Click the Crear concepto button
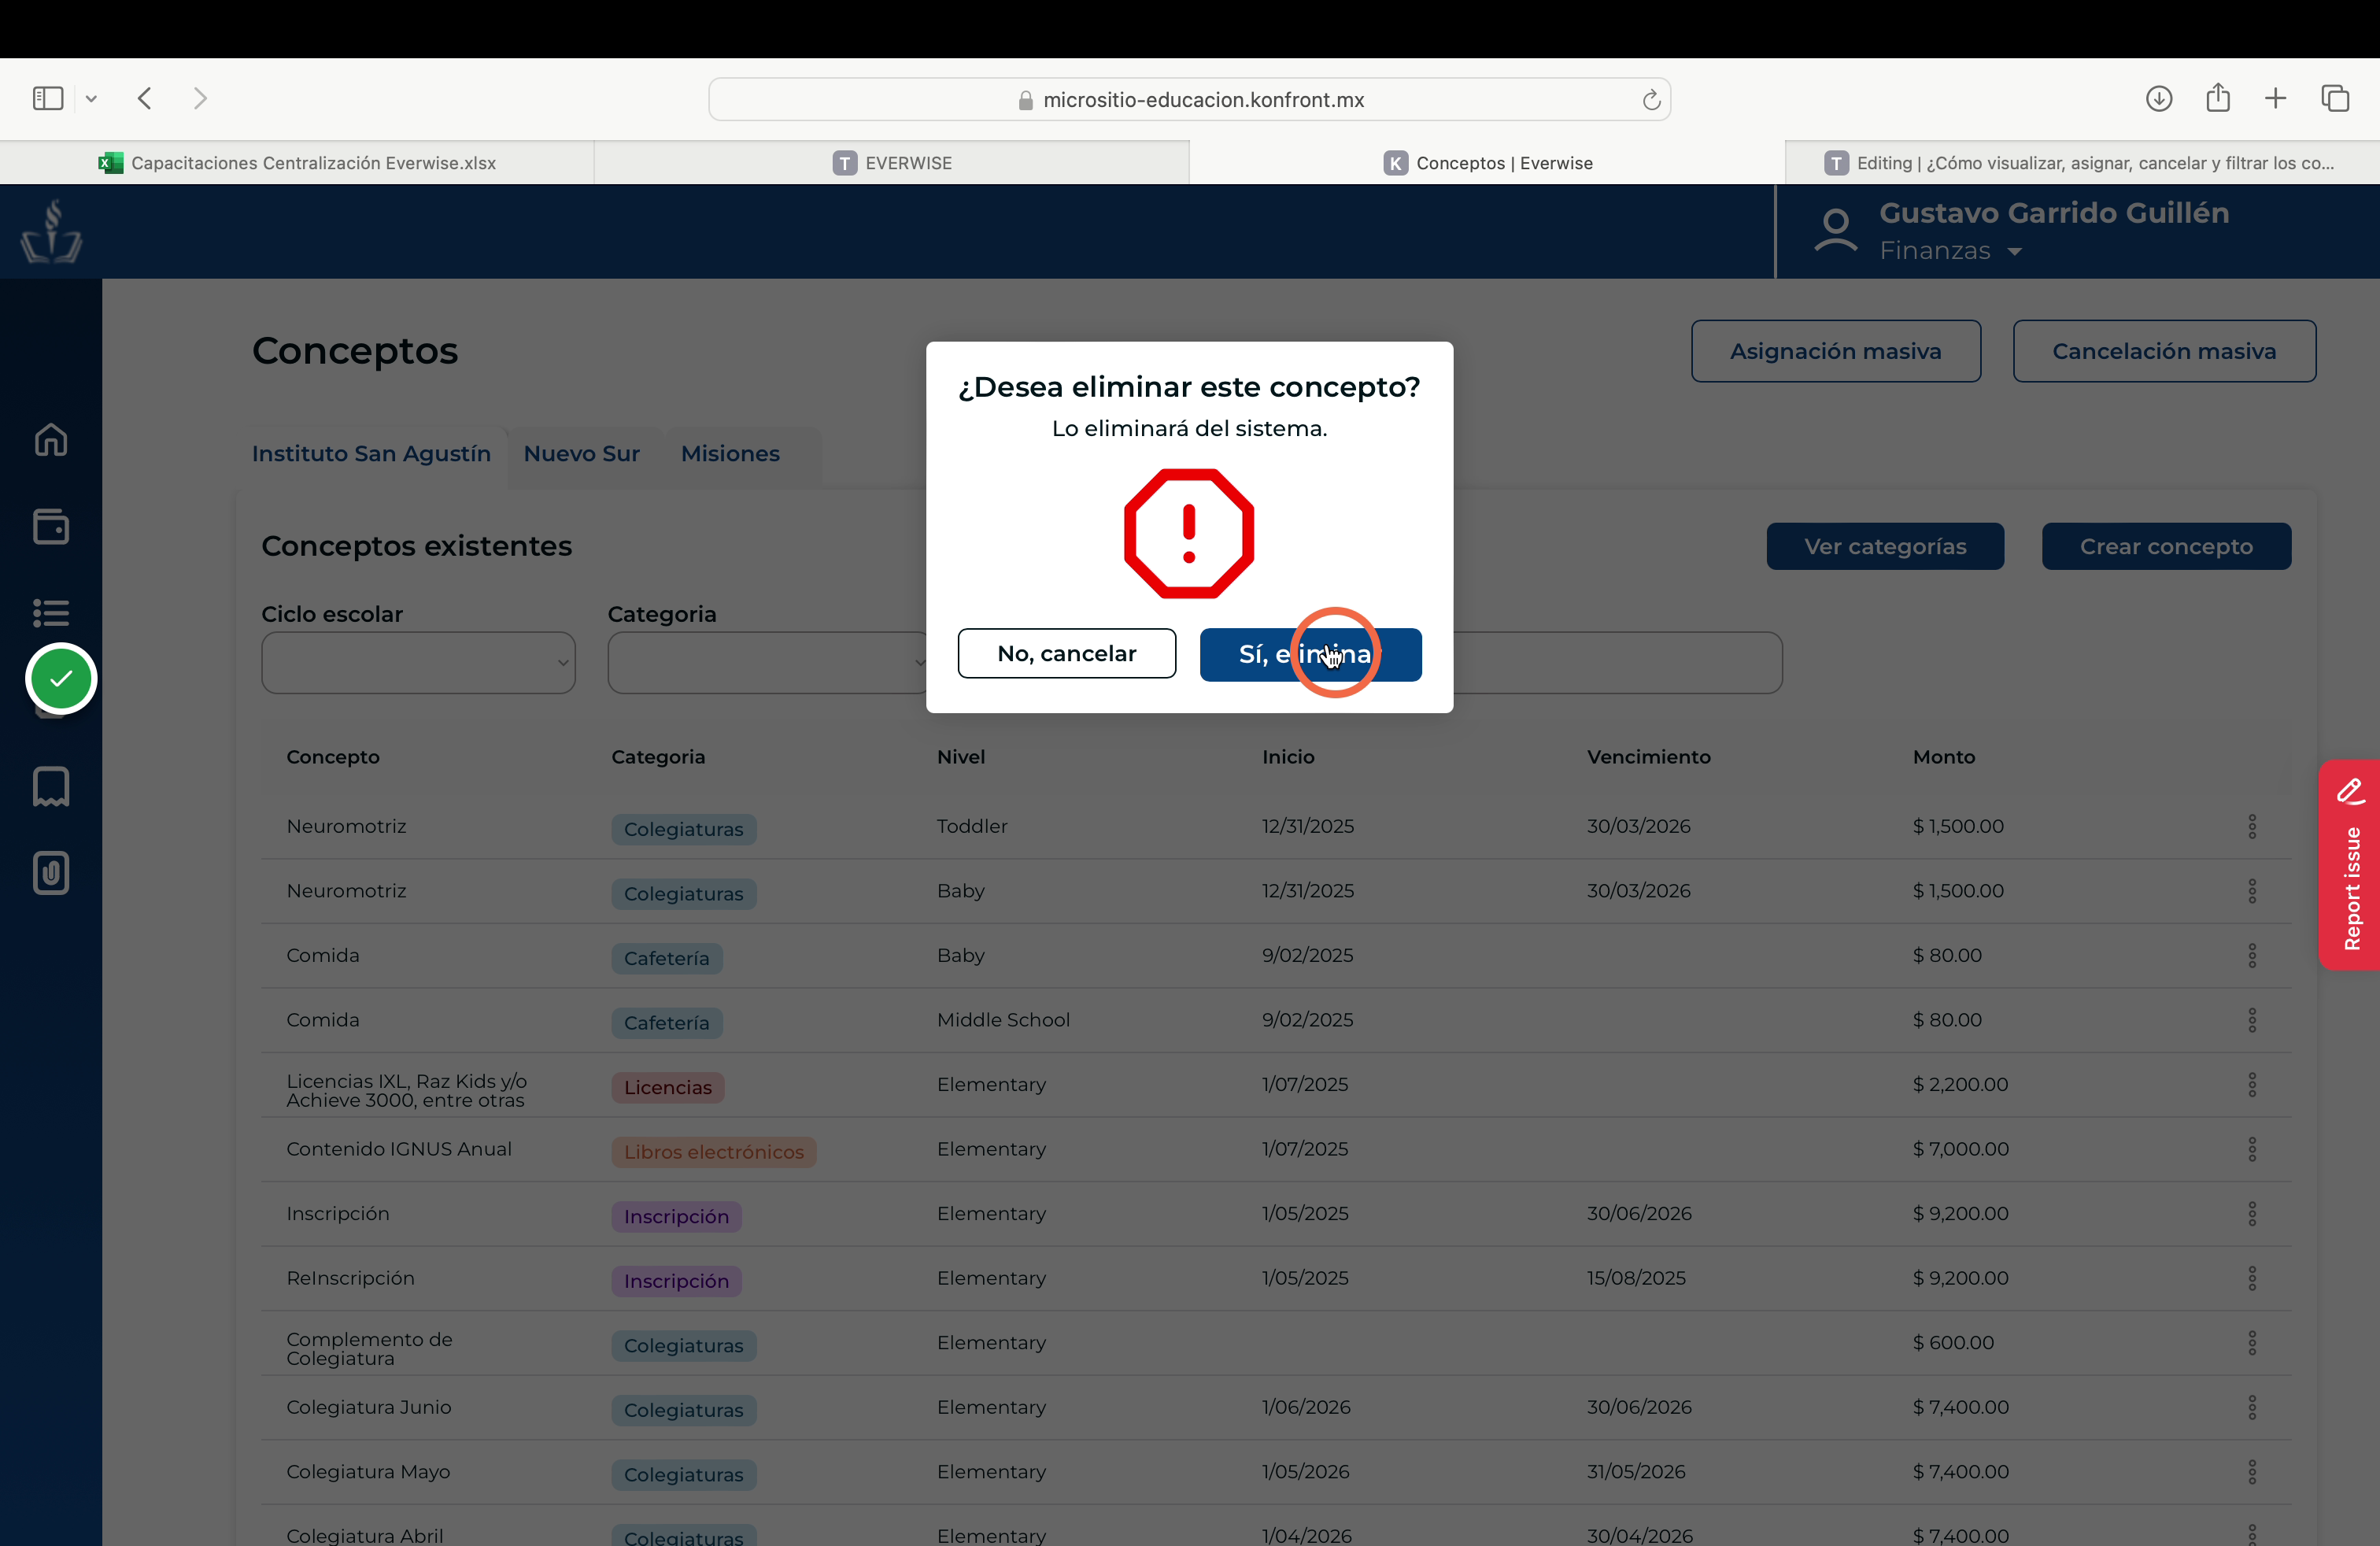2380x1546 pixels. click(x=2166, y=546)
